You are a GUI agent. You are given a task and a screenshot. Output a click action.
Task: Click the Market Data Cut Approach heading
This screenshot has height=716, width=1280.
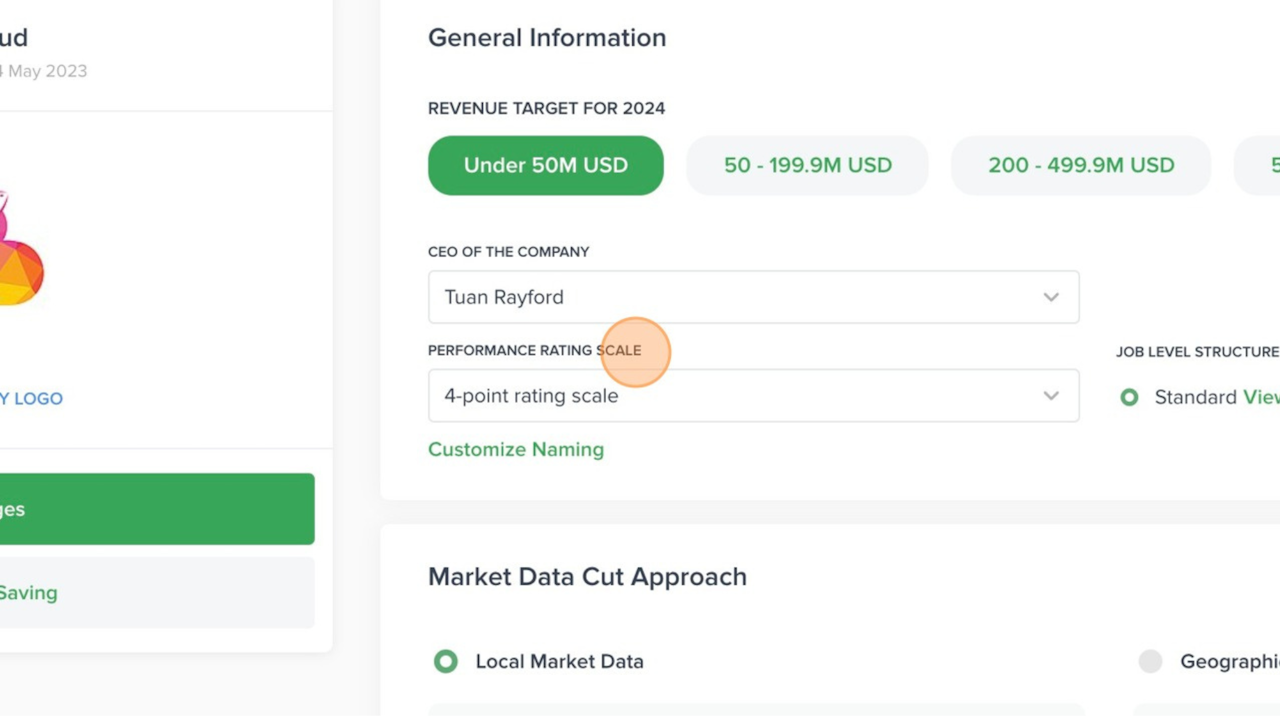pos(587,577)
